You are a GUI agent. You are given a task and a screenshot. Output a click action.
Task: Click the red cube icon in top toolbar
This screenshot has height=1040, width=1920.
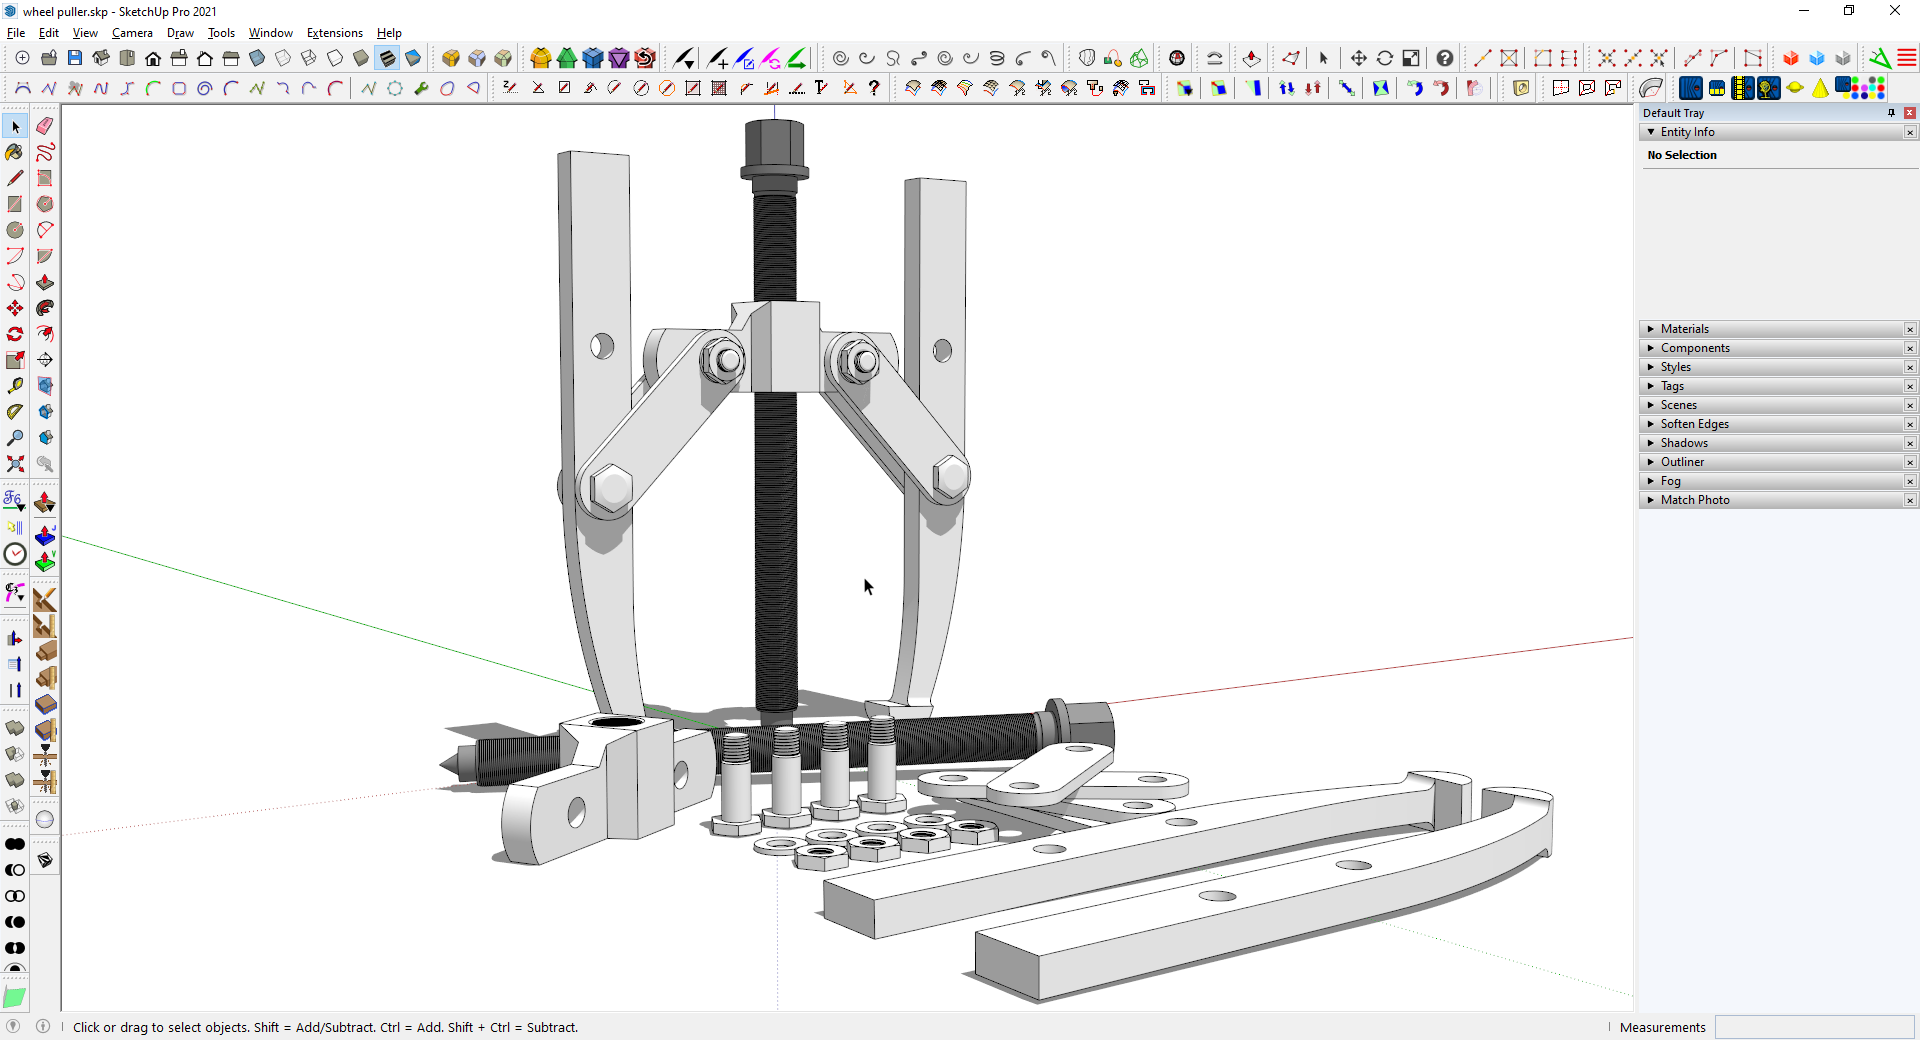1791,58
